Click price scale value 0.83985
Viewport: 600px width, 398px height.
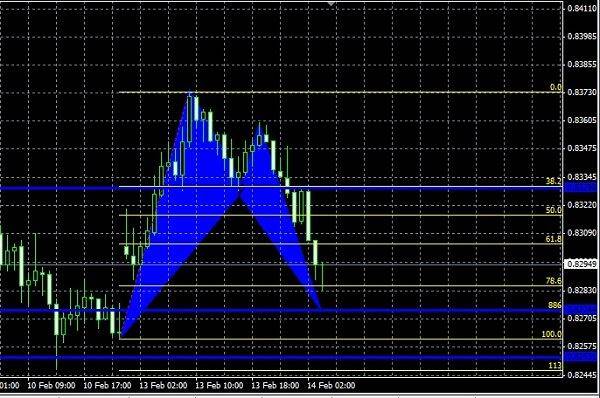[582, 36]
